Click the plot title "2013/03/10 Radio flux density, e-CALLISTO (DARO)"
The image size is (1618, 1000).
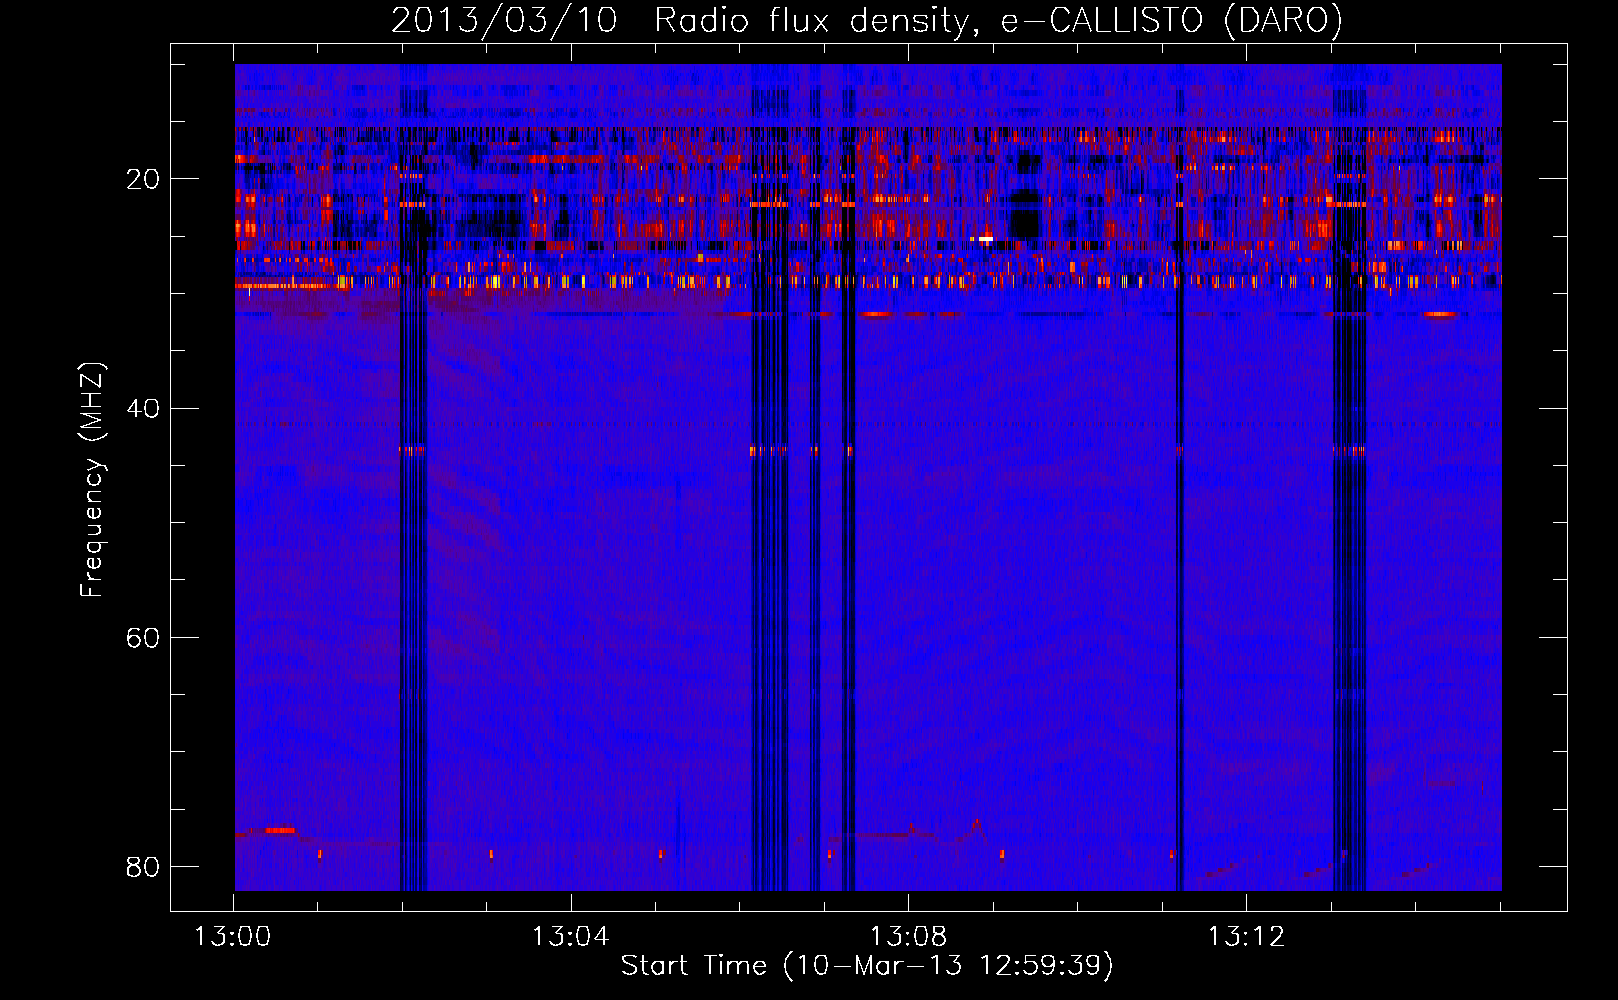pos(866,20)
